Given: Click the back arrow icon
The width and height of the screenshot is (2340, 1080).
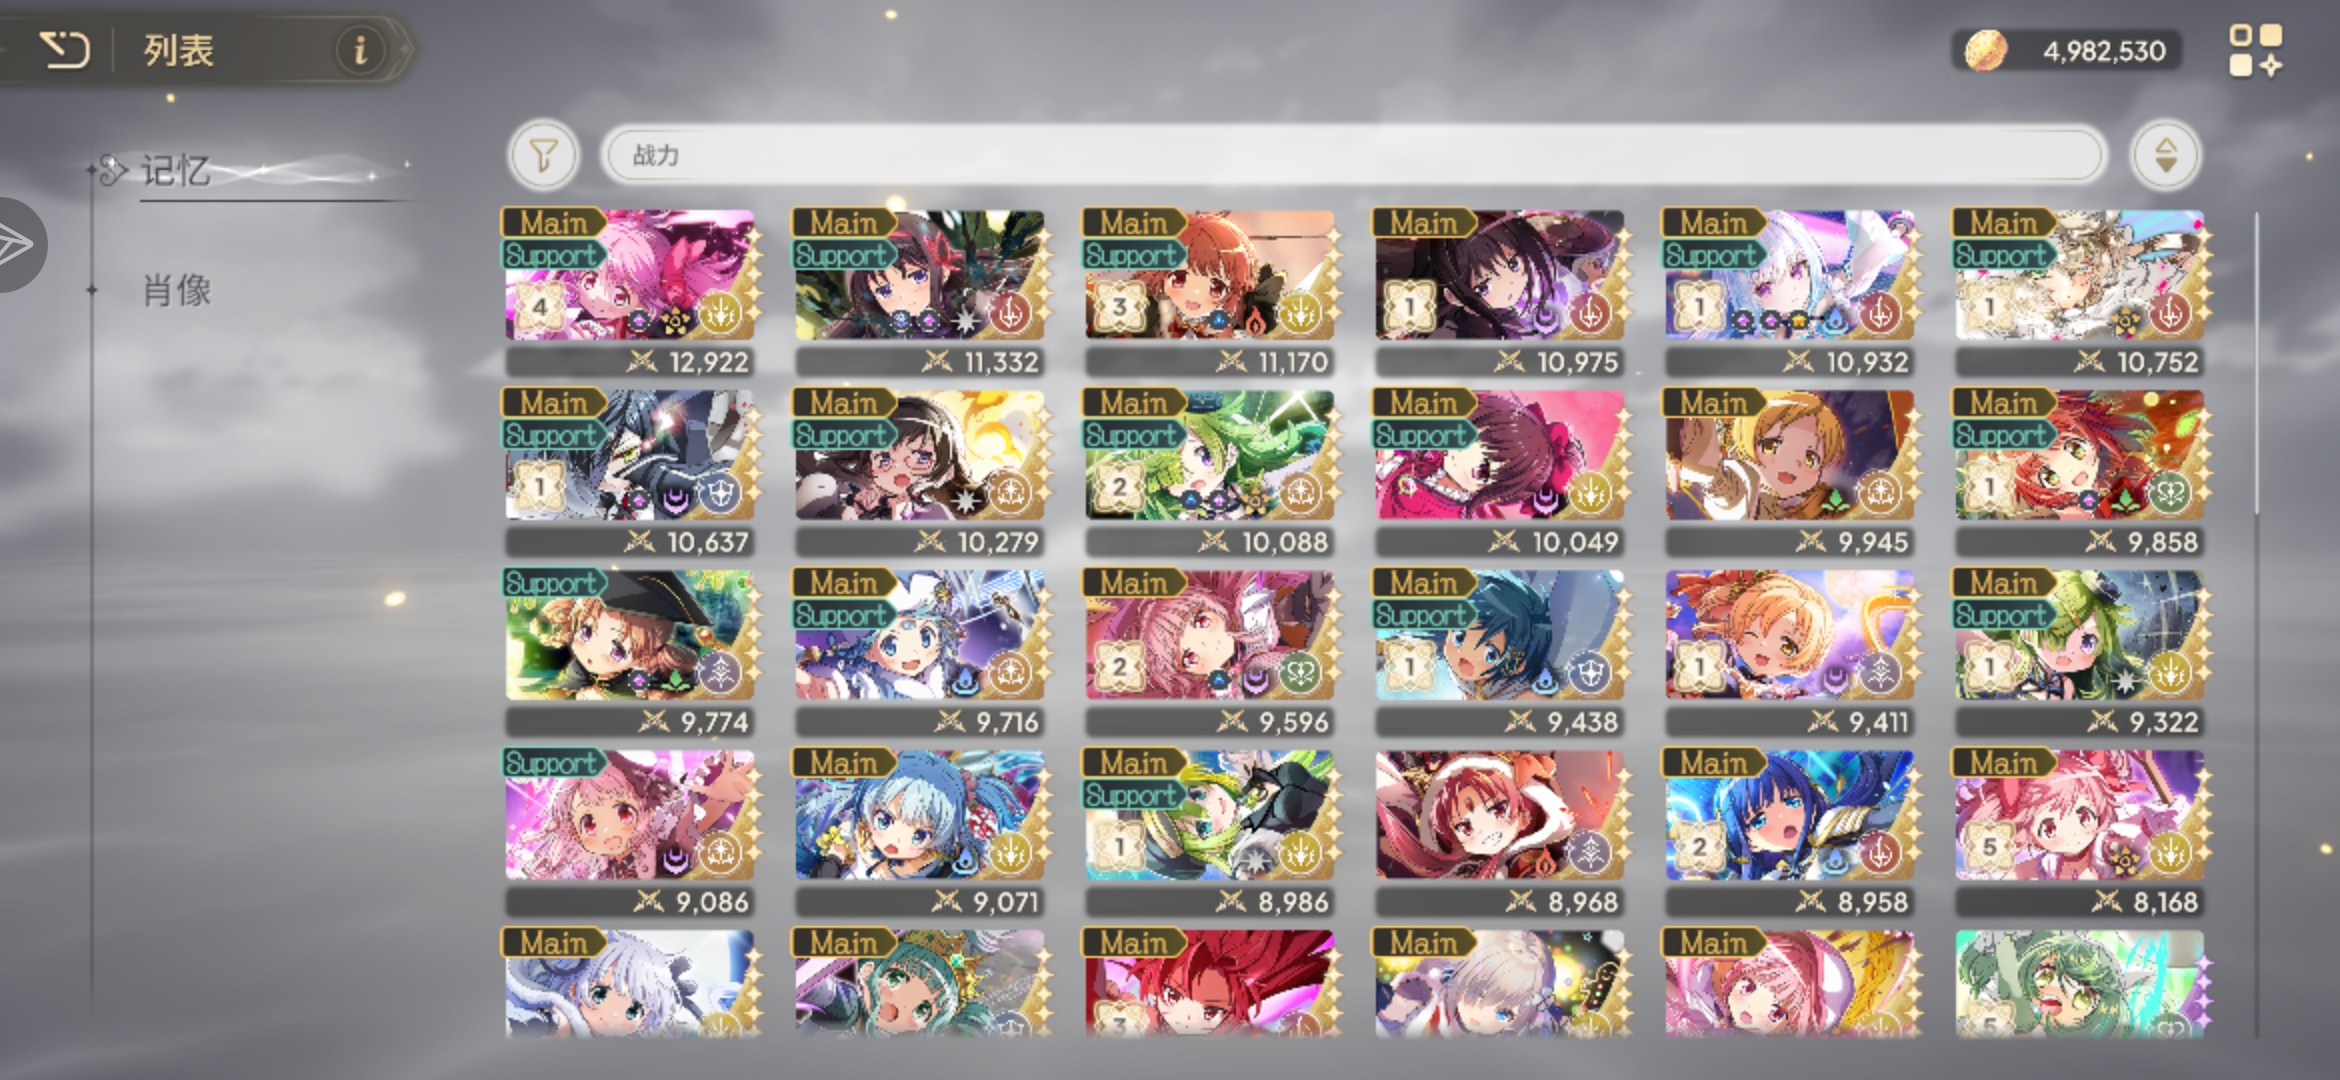Looking at the screenshot, I should 65,49.
